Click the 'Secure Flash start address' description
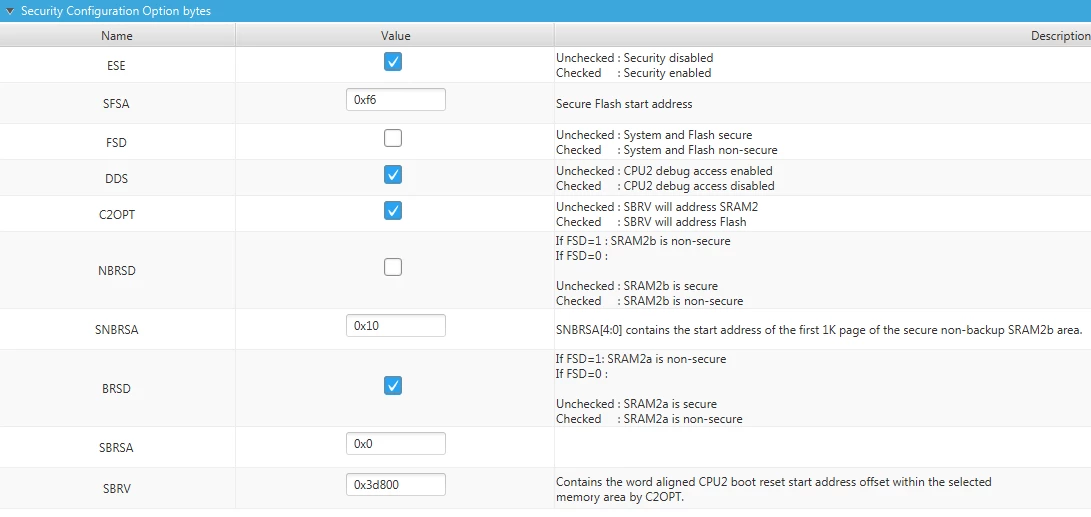This screenshot has width=1091, height=517. 624,104
